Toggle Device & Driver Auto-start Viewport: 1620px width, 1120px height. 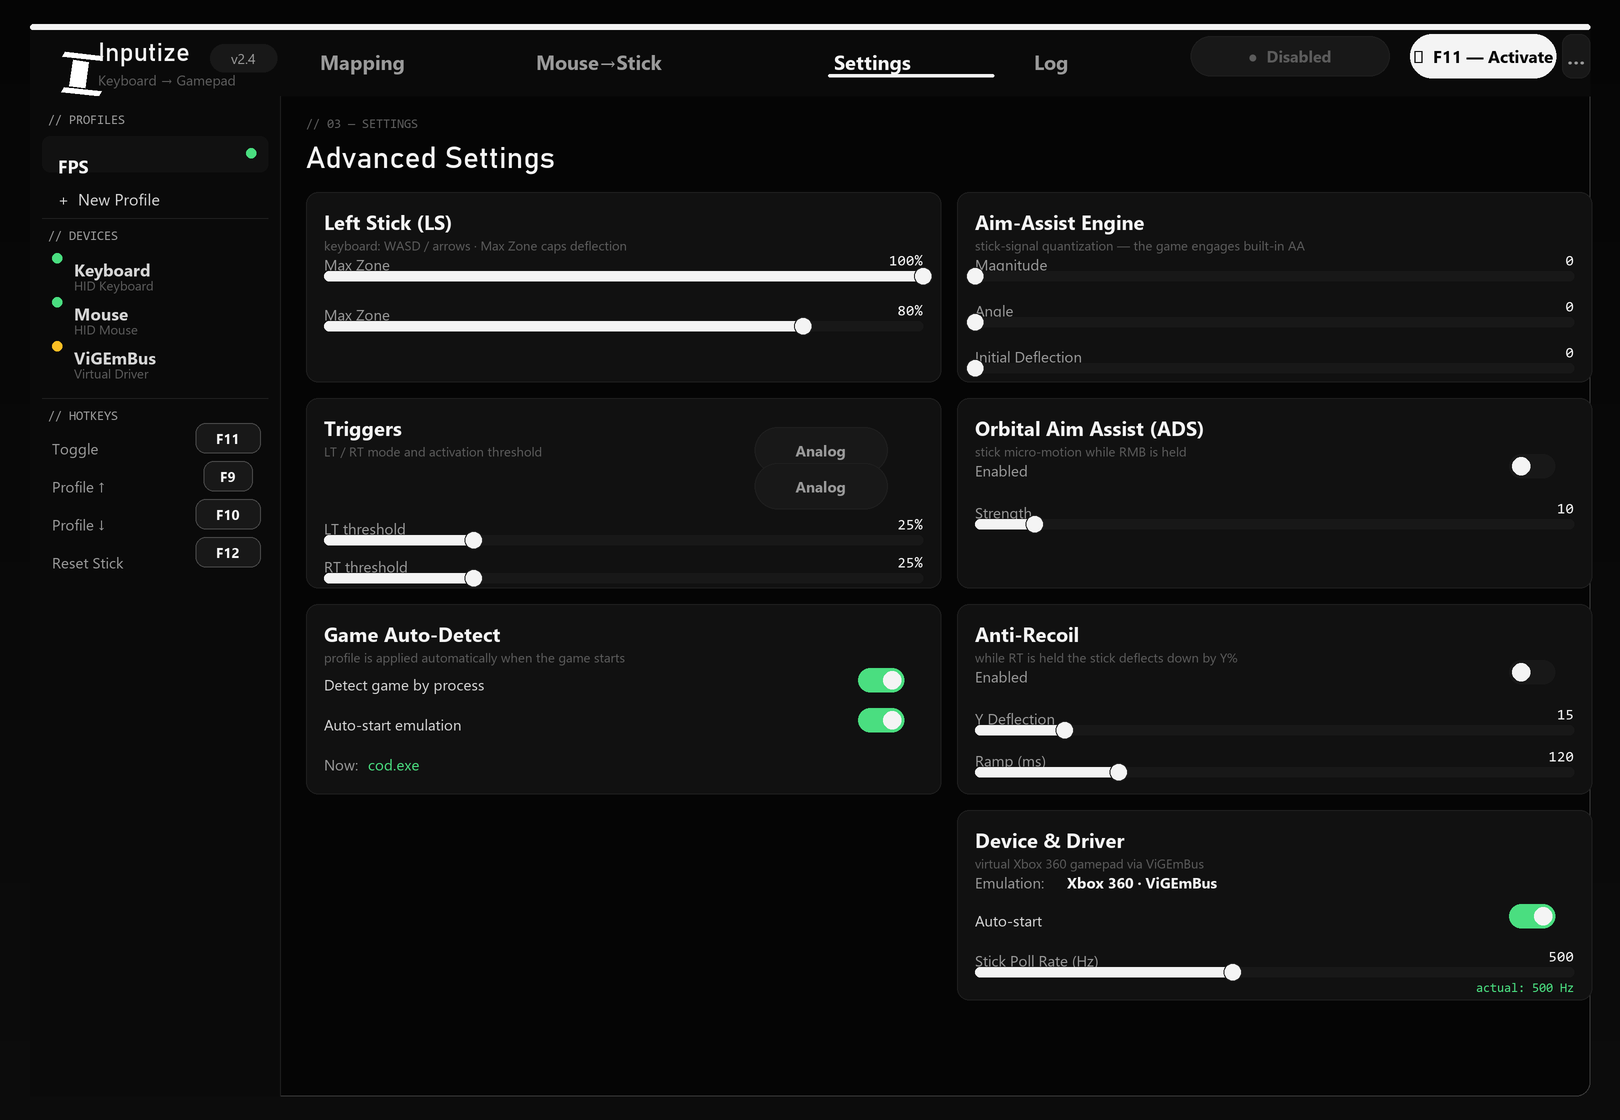[x=1532, y=916]
